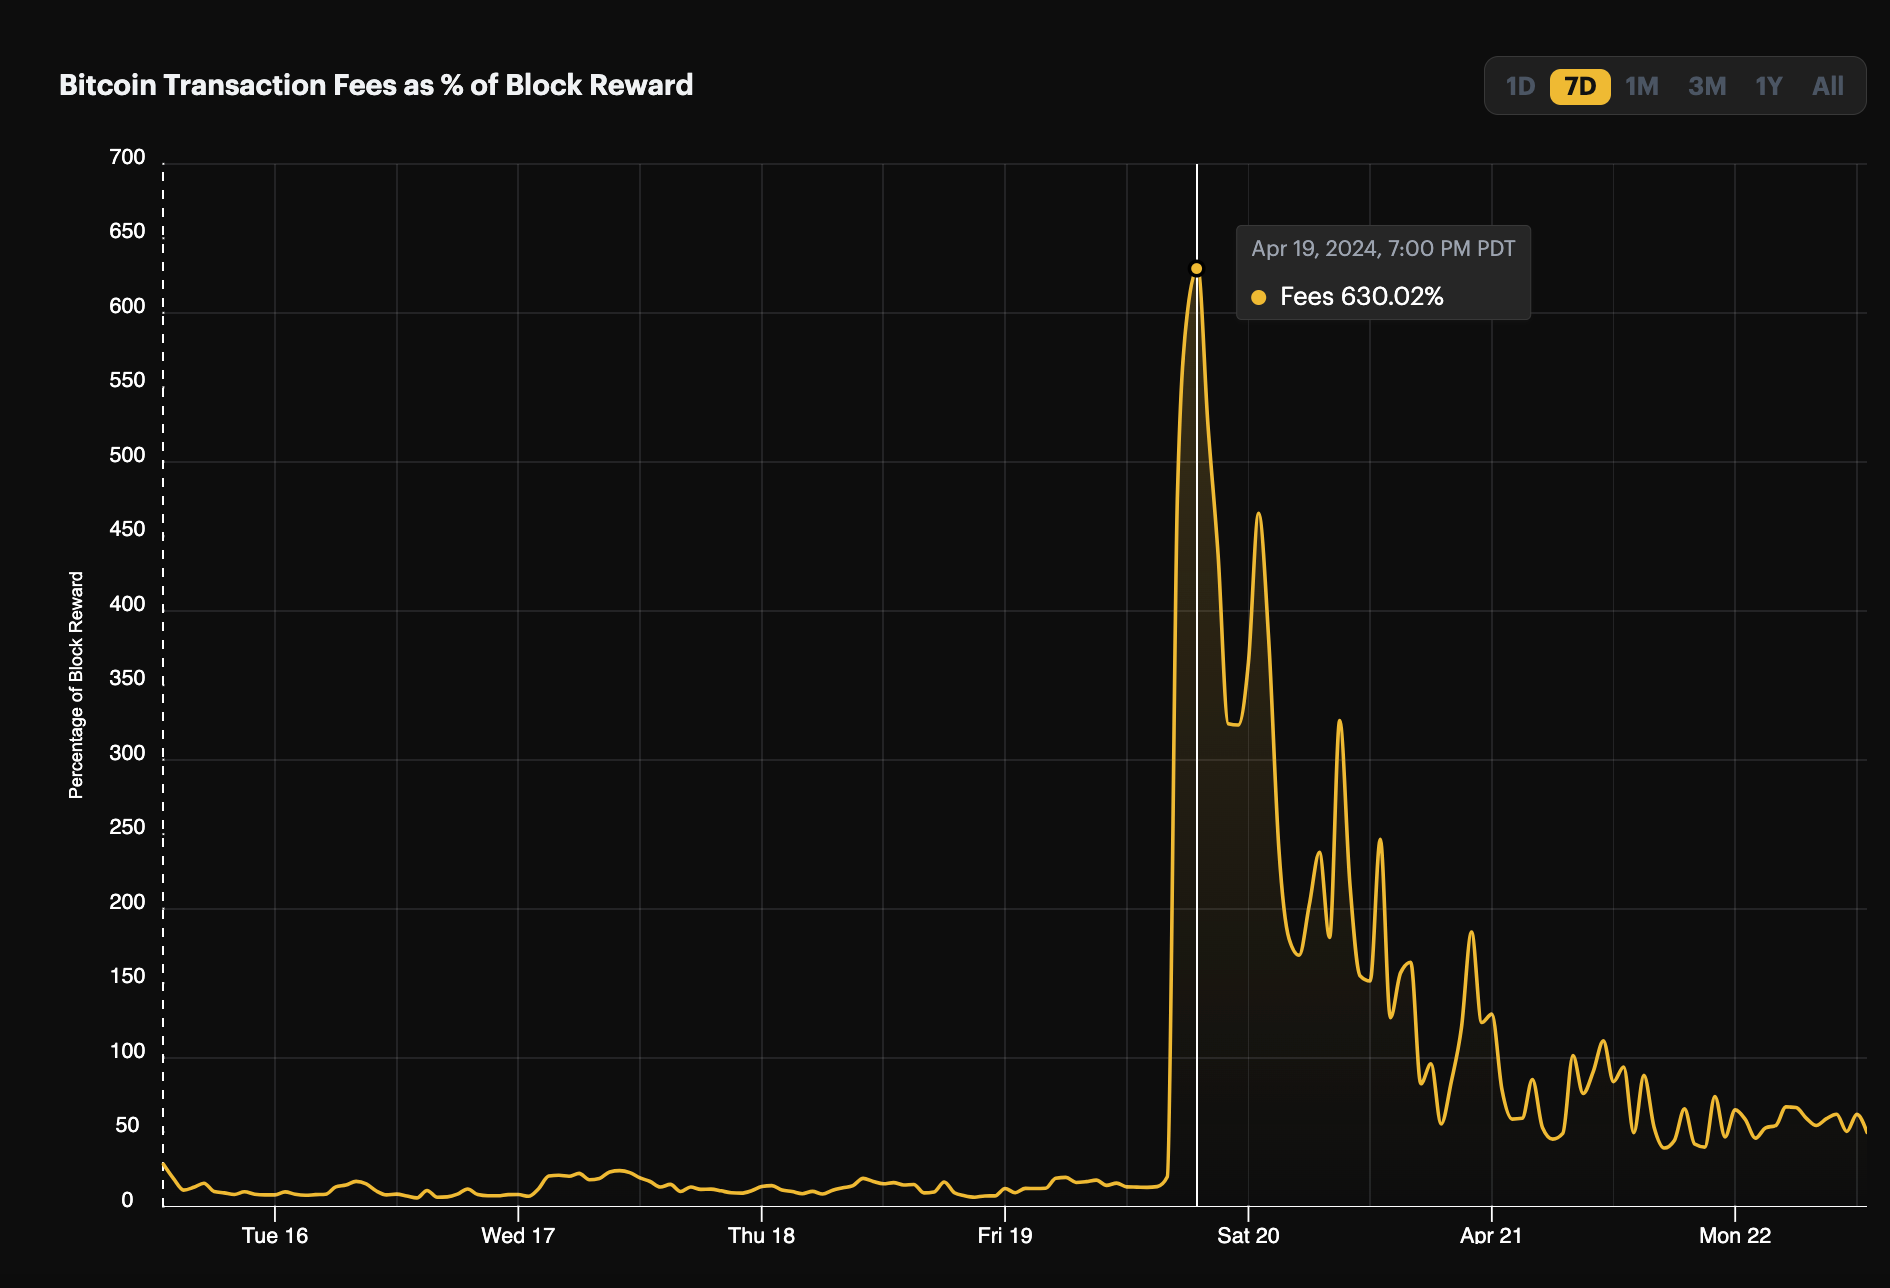Click the 550 y-axis value
The width and height of the screenshot is (1890, 1288).
pos(127,380)
